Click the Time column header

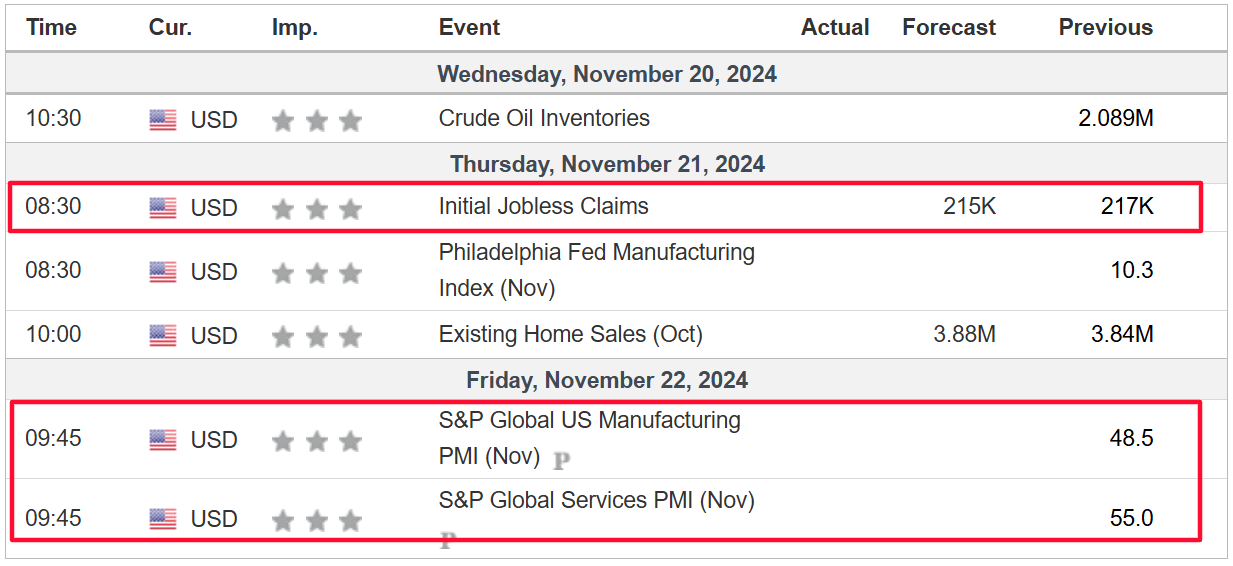(x=52, y=28)
